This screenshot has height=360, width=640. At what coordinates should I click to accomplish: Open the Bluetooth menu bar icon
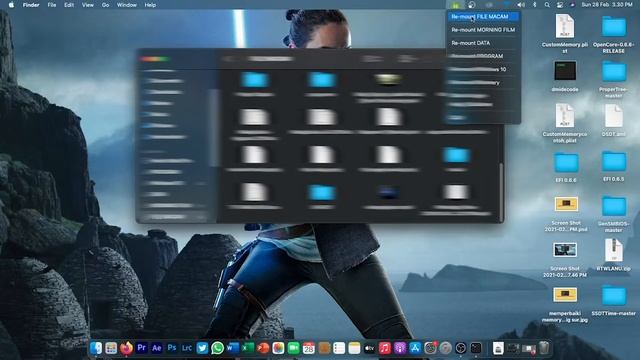click(534, 5)
